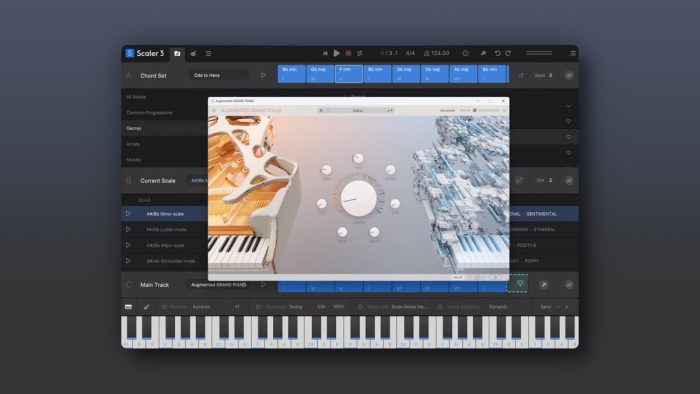Screen dimensions: 700x394
Task: Open the Augmented GRAND PIANO instrument dropdown
Action: tap(219, 285)
